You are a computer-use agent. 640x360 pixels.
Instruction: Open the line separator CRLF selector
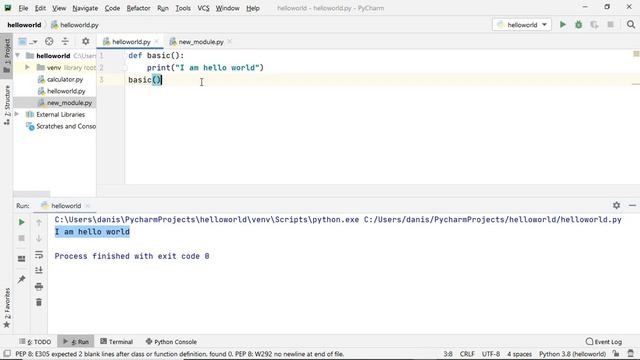coord(467,354)
